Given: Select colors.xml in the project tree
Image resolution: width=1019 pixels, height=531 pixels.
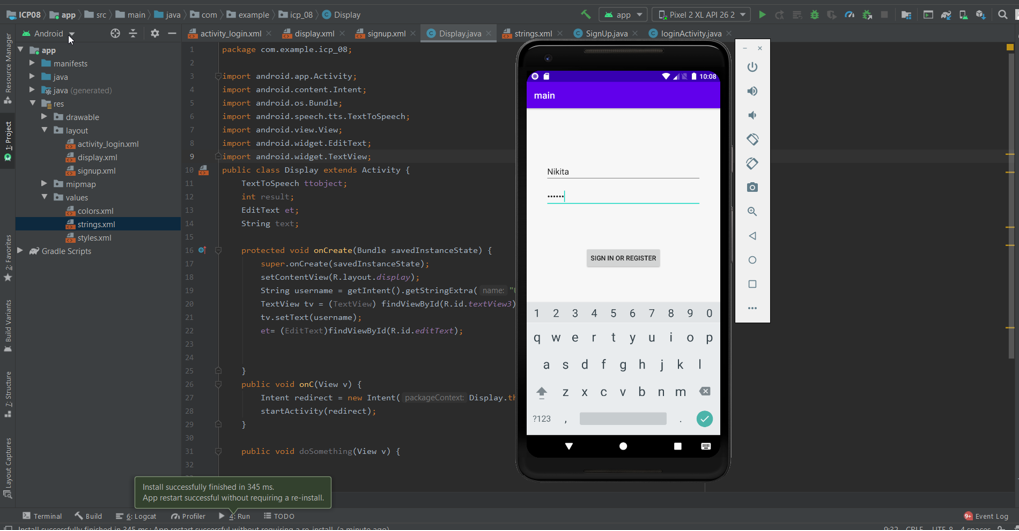Looking at the screenshot, I should [x=89, y=211].
